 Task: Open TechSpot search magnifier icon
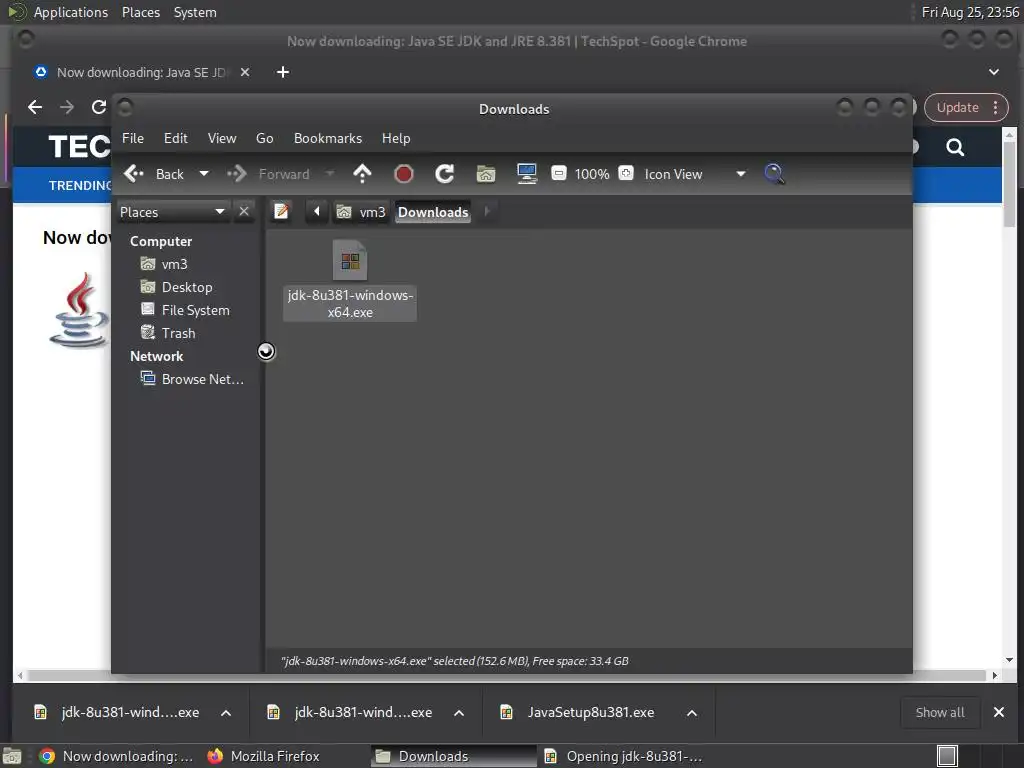tap(955, 148)
